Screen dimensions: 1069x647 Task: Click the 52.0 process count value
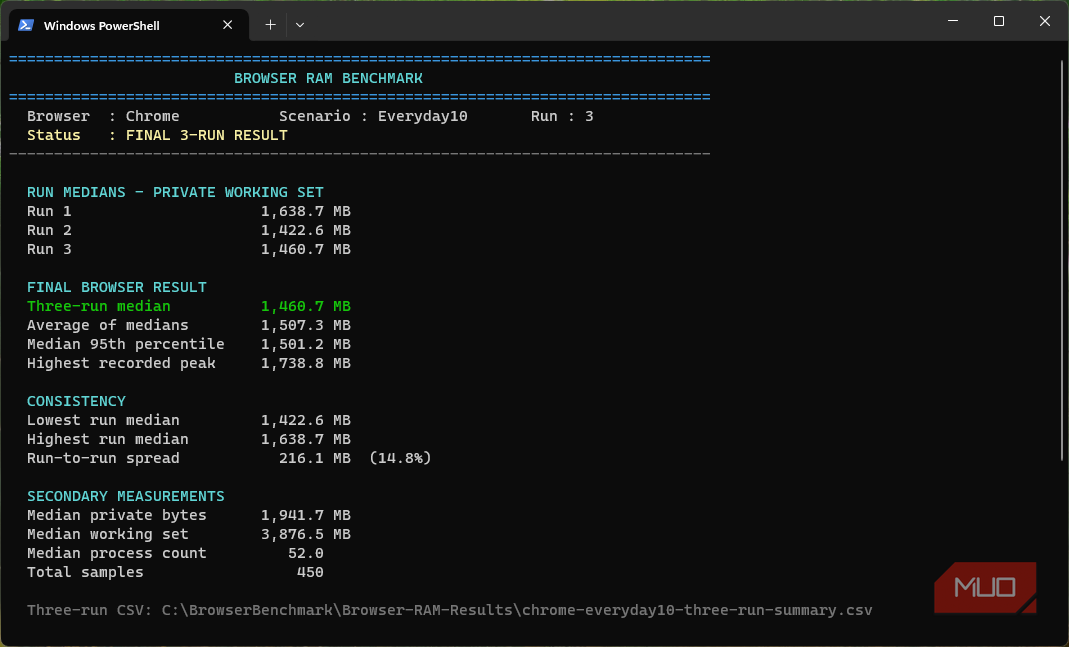[x=306, y=553]
